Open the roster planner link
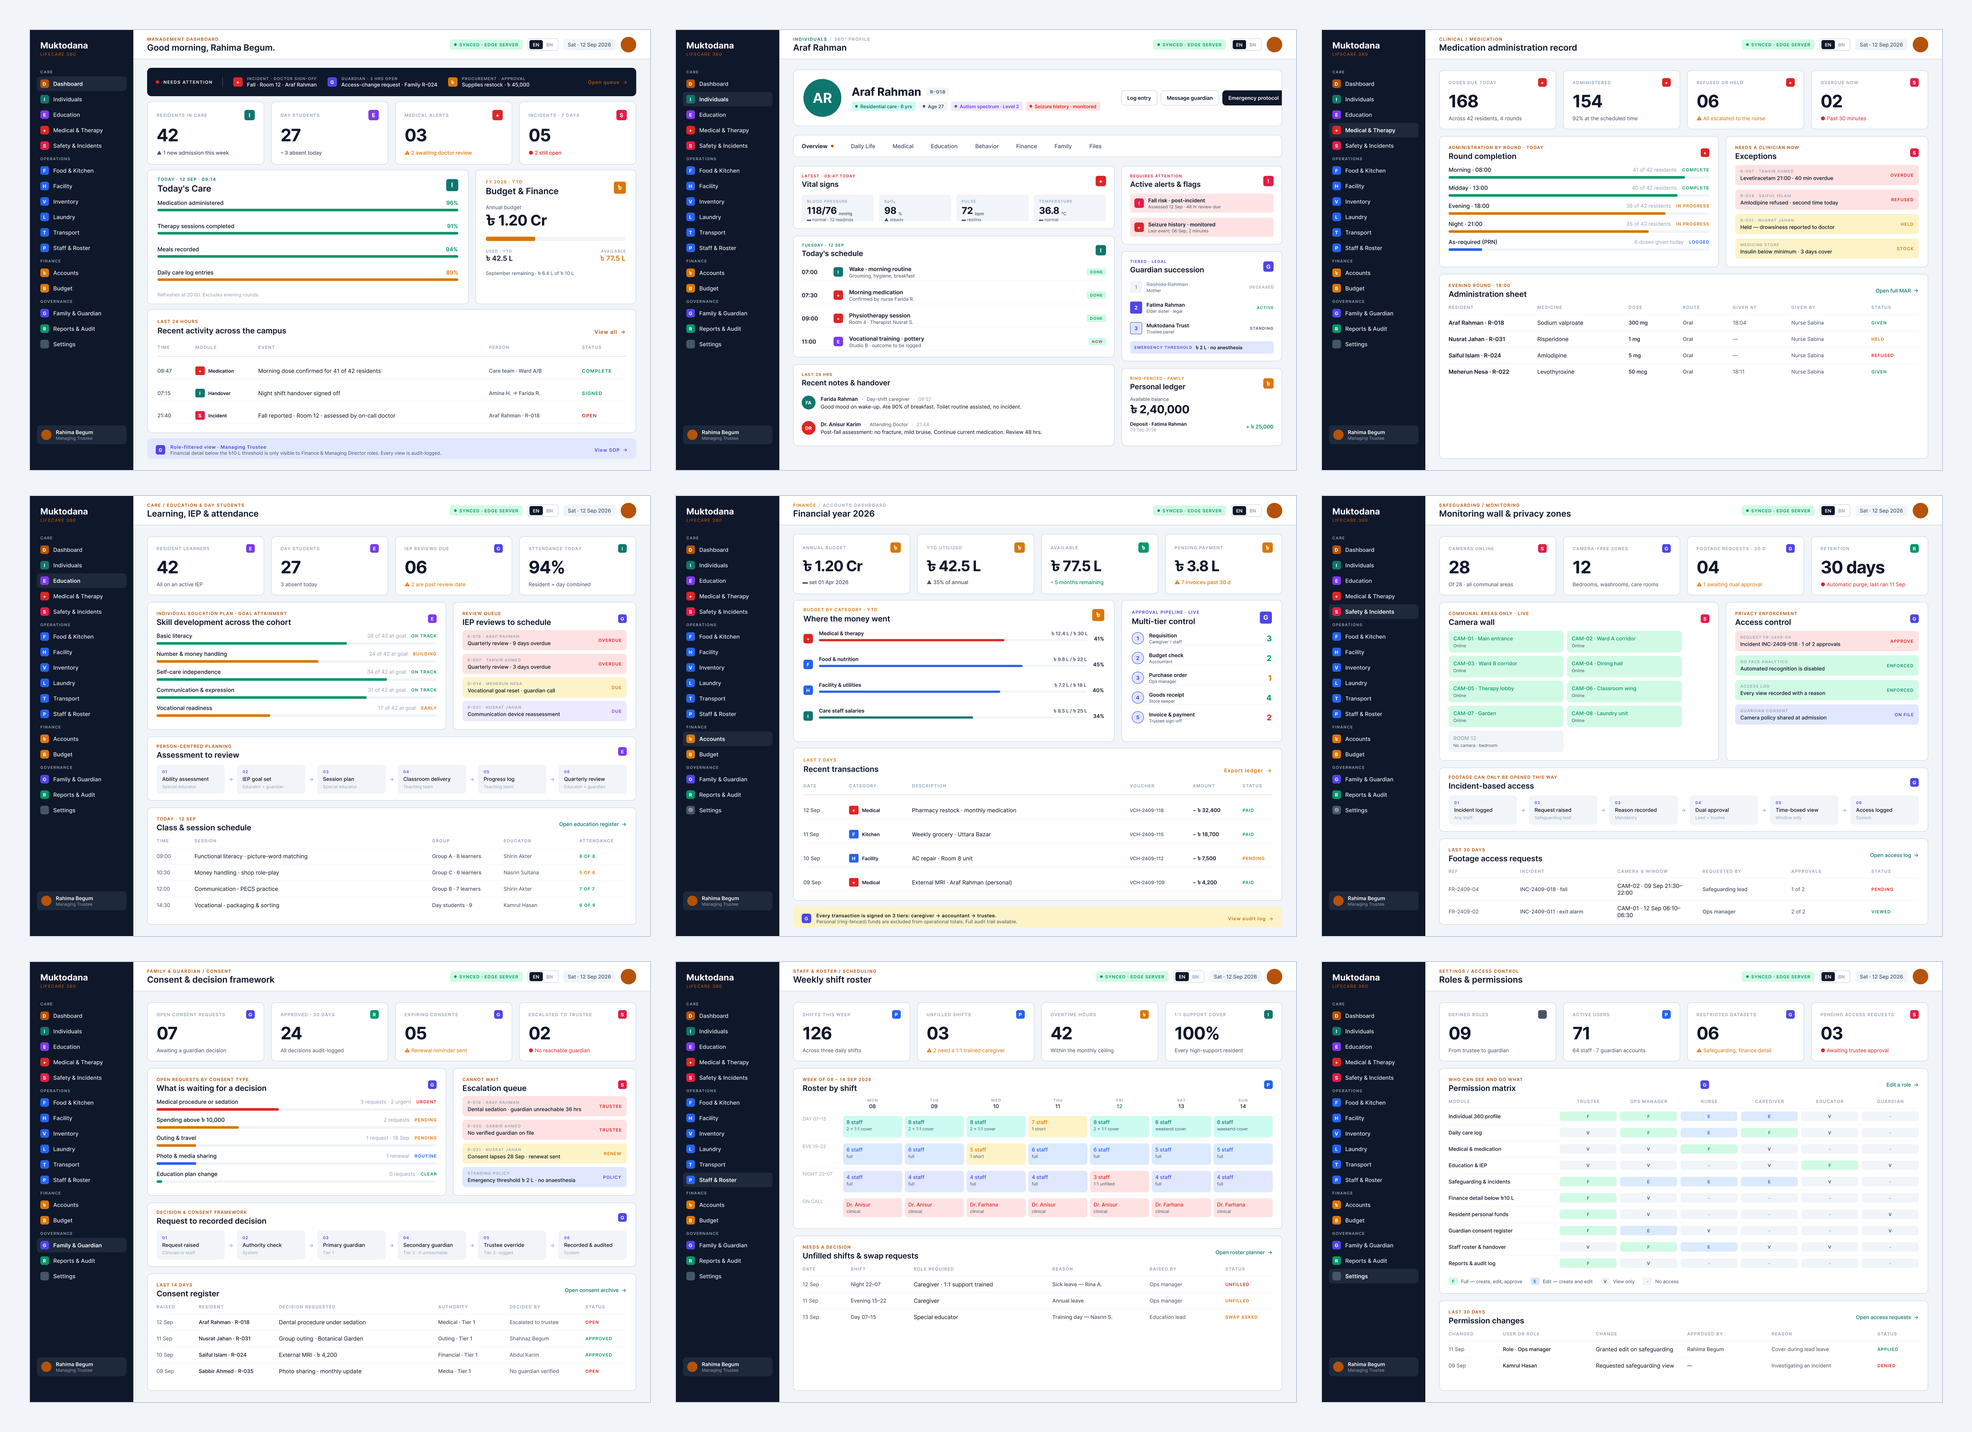Screen dimensions: 1972x1432 point(1244,1252)
